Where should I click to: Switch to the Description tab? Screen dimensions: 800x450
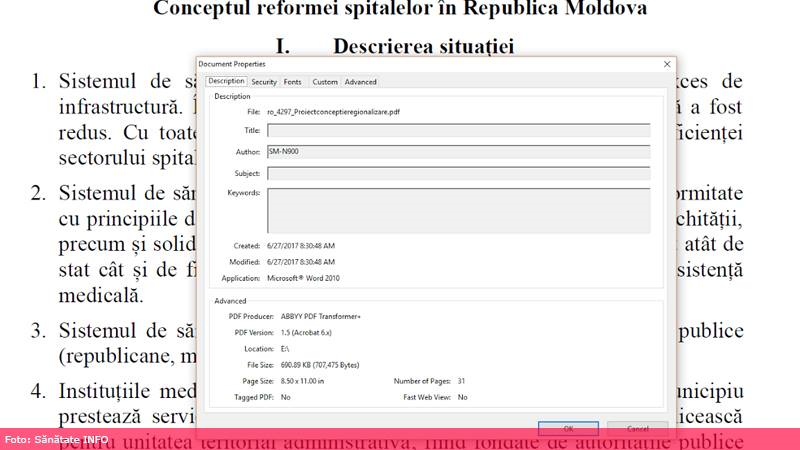point(226,82)
